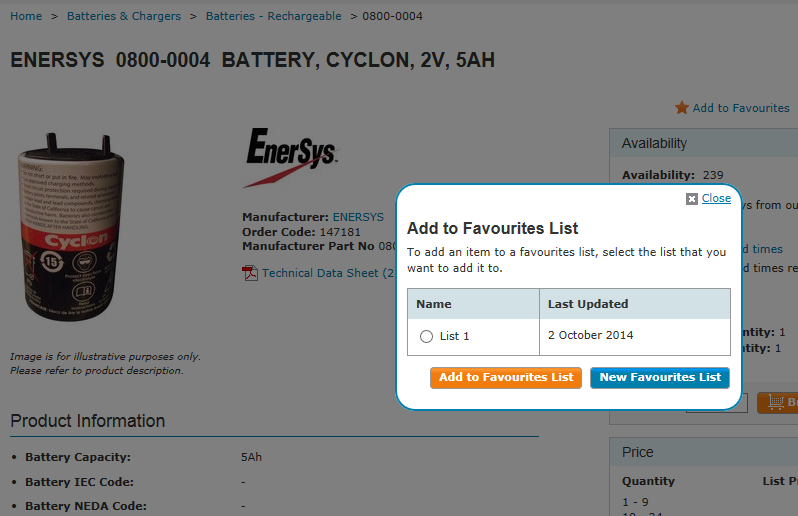Open the Technical Data Sheet link
This screenshot has height=516, width=798.
coord(328,273)
